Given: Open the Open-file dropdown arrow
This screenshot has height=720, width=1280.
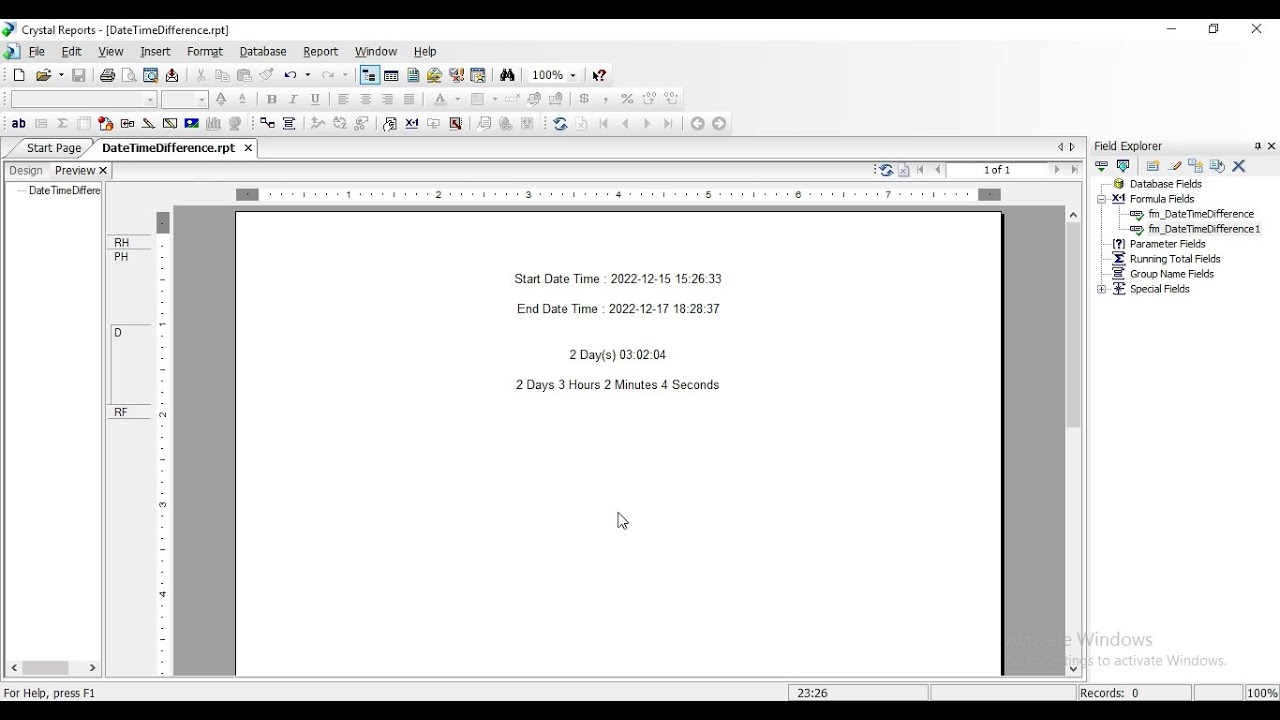Looking at the screenshot, I should [x=61, y=75].
